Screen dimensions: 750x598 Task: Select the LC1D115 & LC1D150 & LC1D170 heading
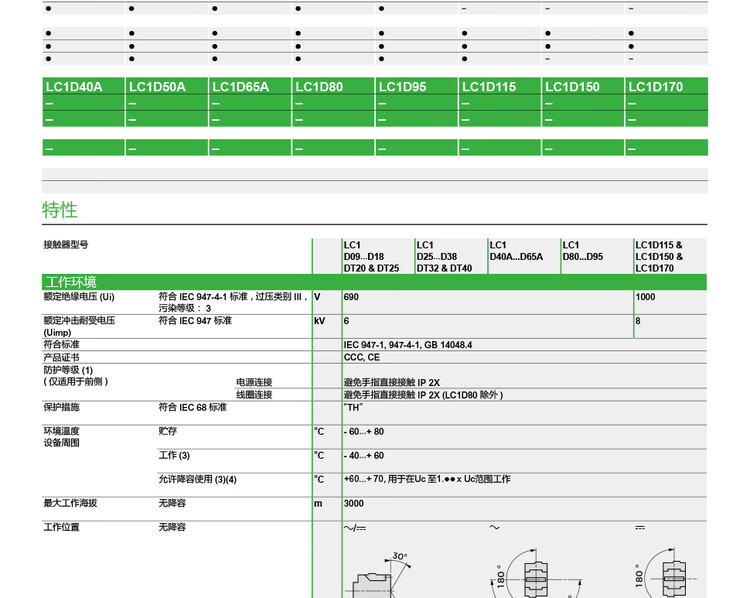click(x=659, y=256)
